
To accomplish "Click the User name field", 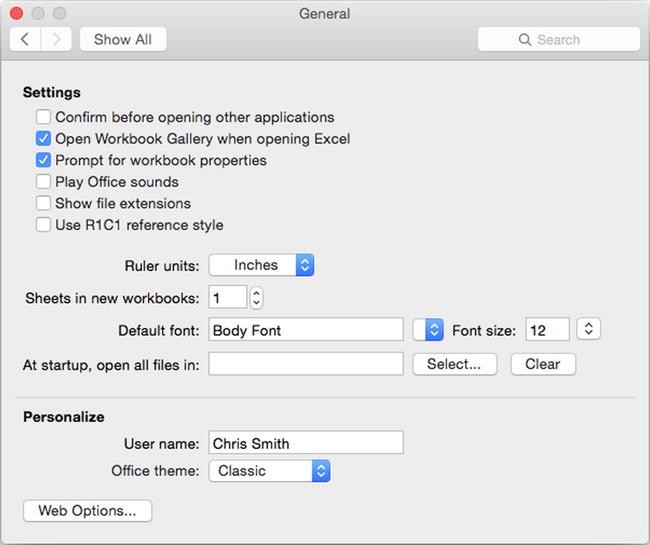I will [x=306, y=443].
